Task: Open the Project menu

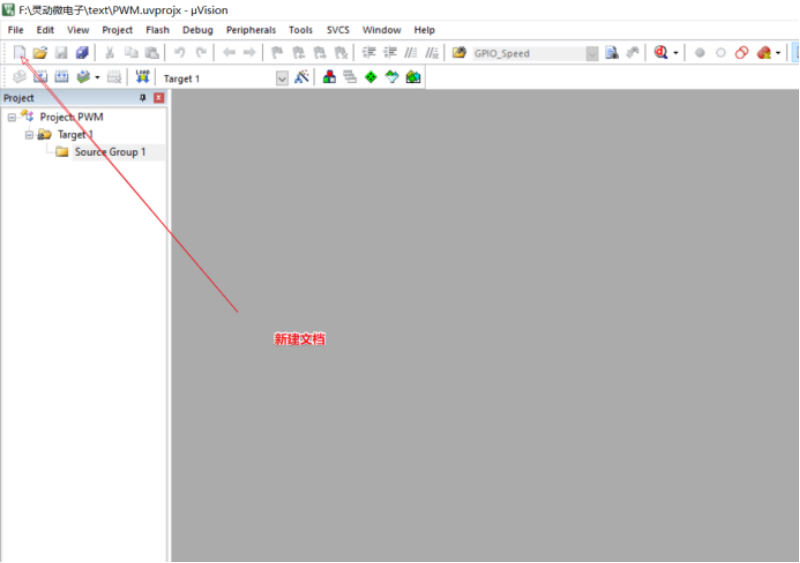Action: pyautogui.click(x=117, y=30)
